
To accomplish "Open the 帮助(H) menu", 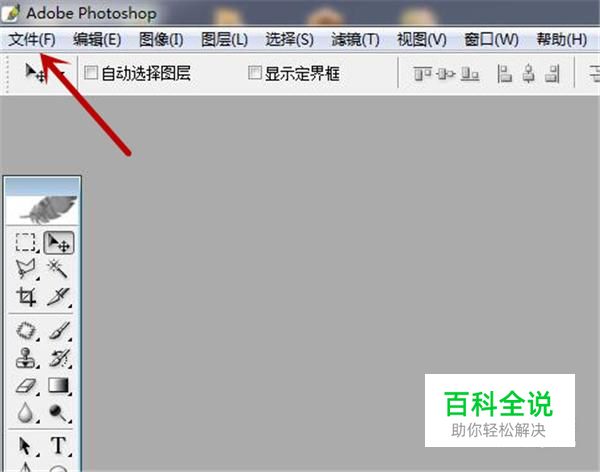I will click(561, 39).
